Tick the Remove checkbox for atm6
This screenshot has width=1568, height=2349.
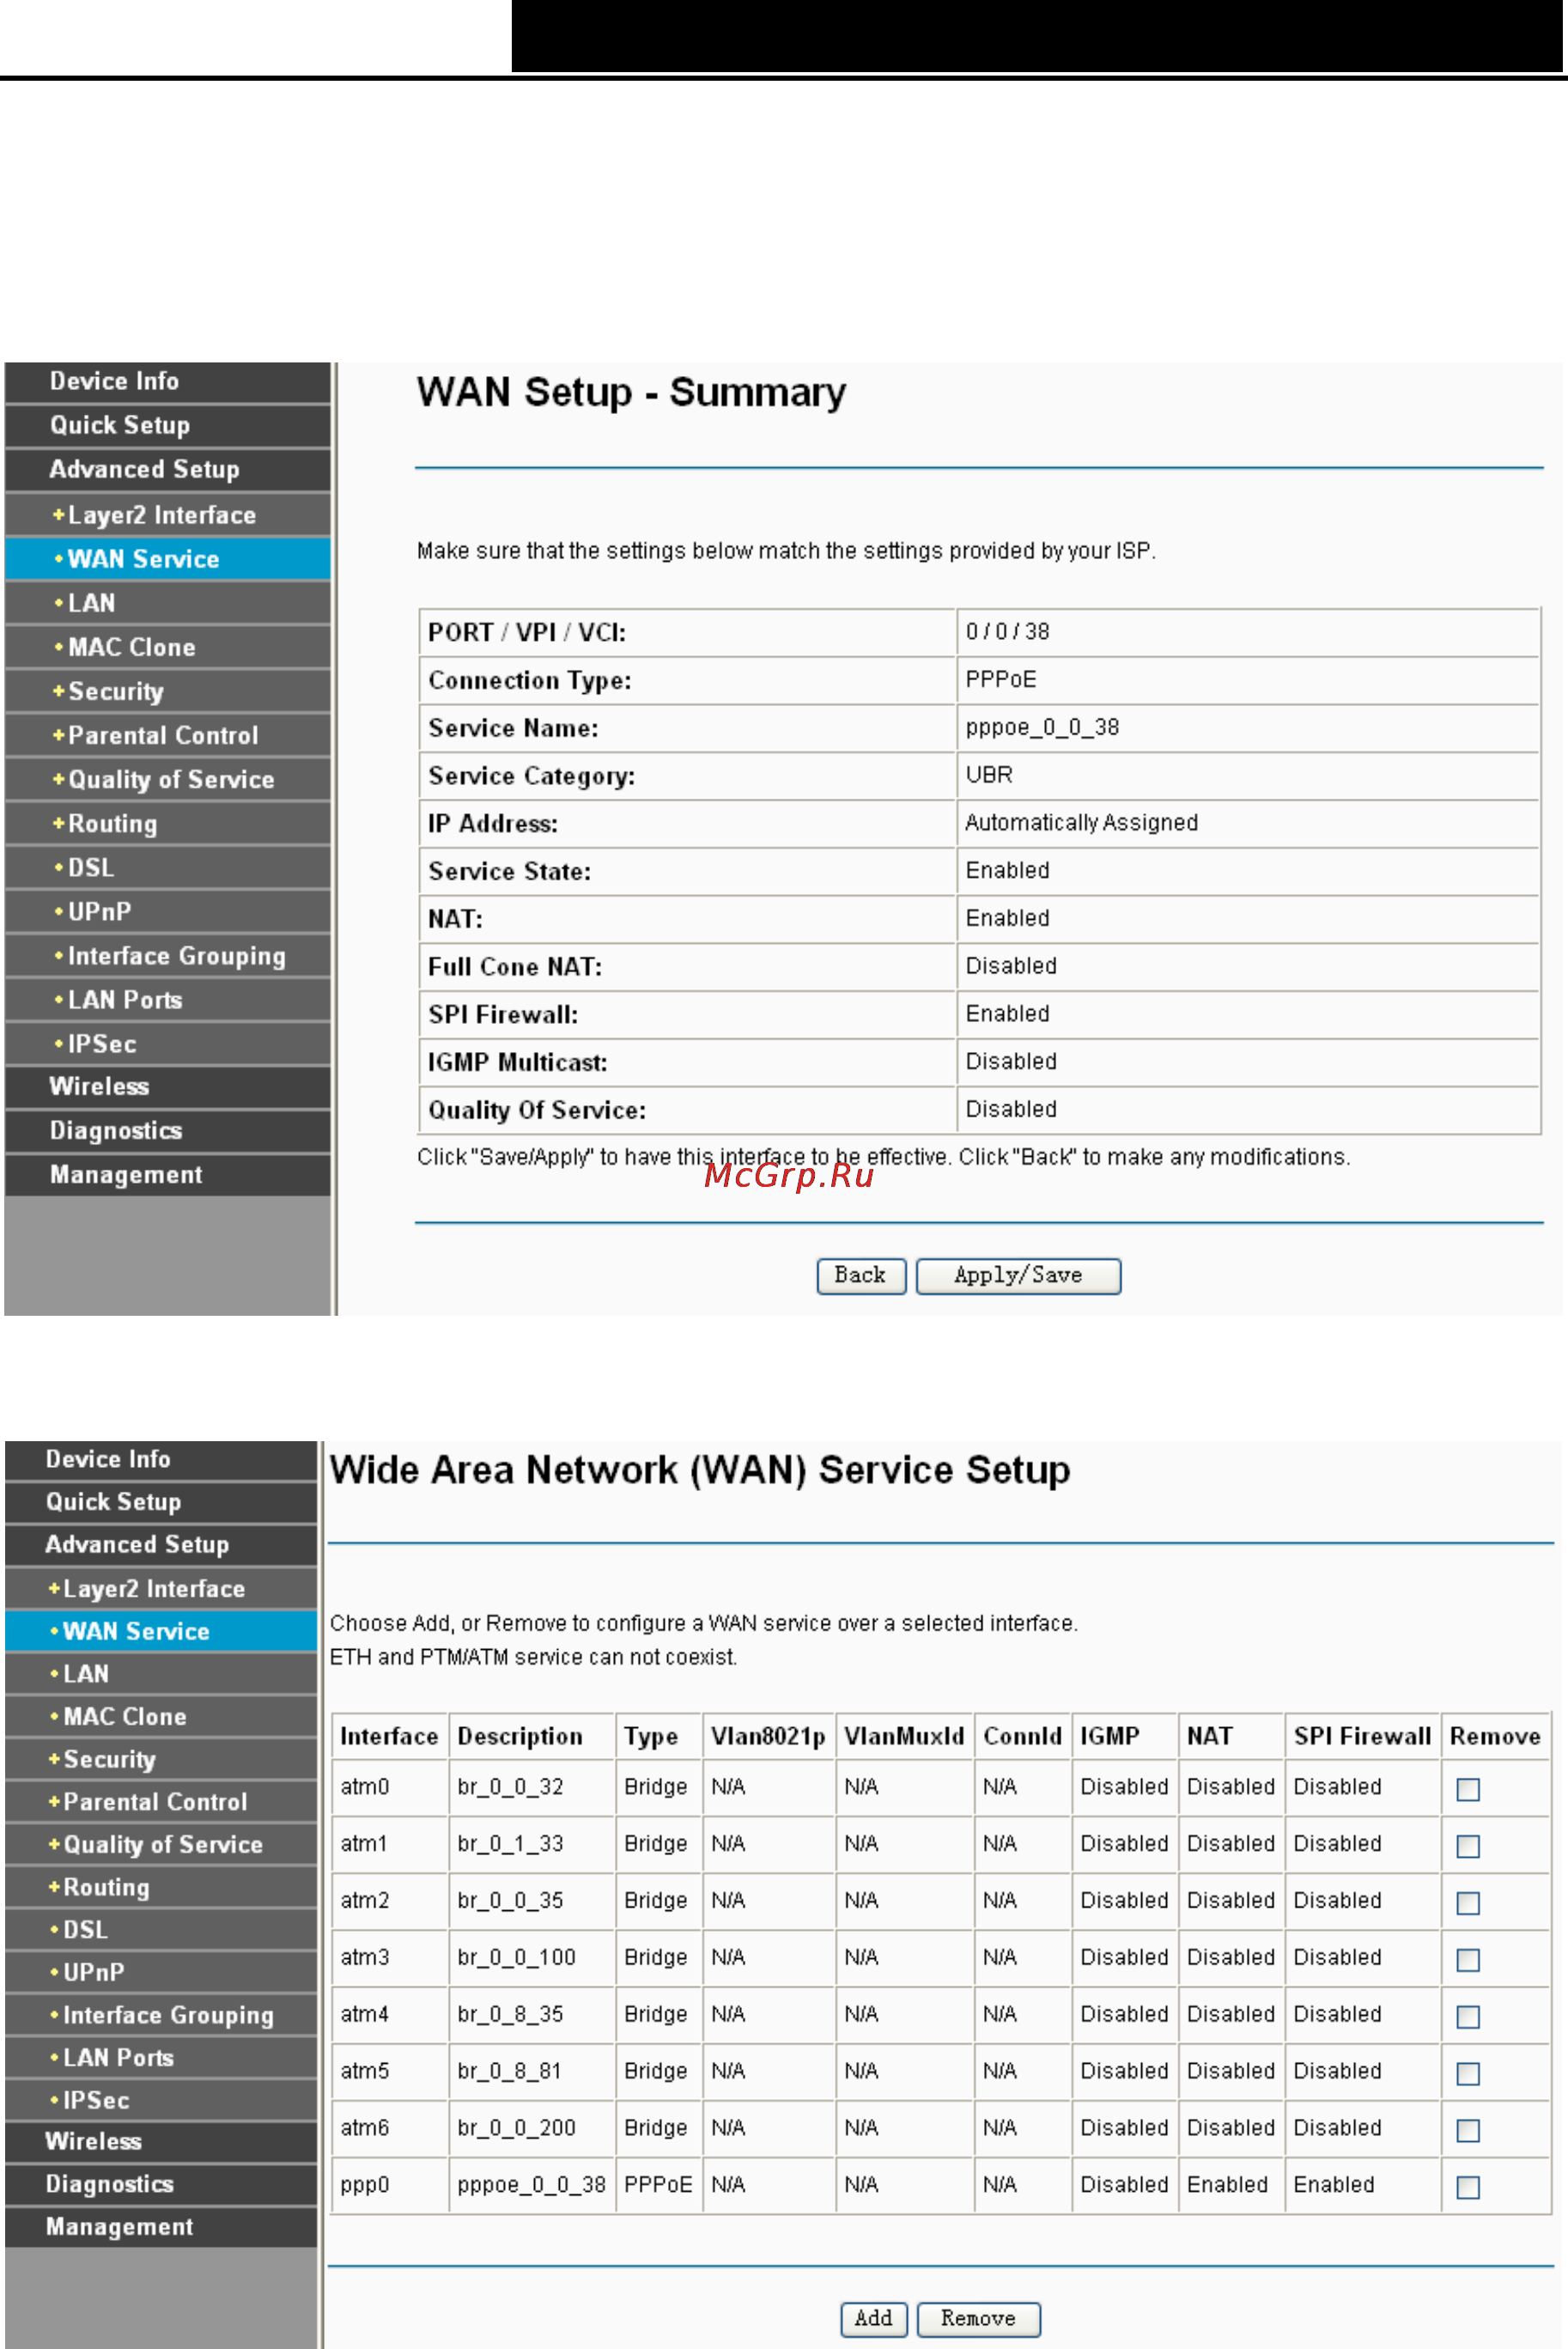pyautogui.click(x=1467, y=2131)
